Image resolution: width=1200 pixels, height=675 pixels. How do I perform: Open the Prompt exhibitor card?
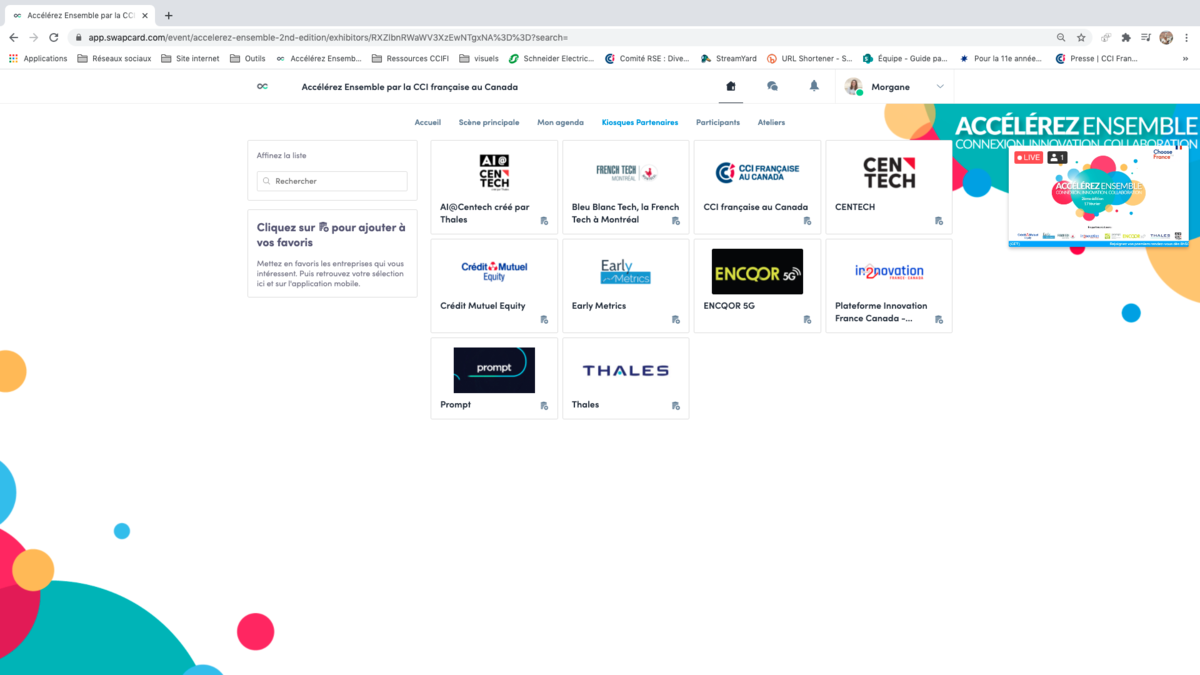pyautogui.click(x=494, y=378)
